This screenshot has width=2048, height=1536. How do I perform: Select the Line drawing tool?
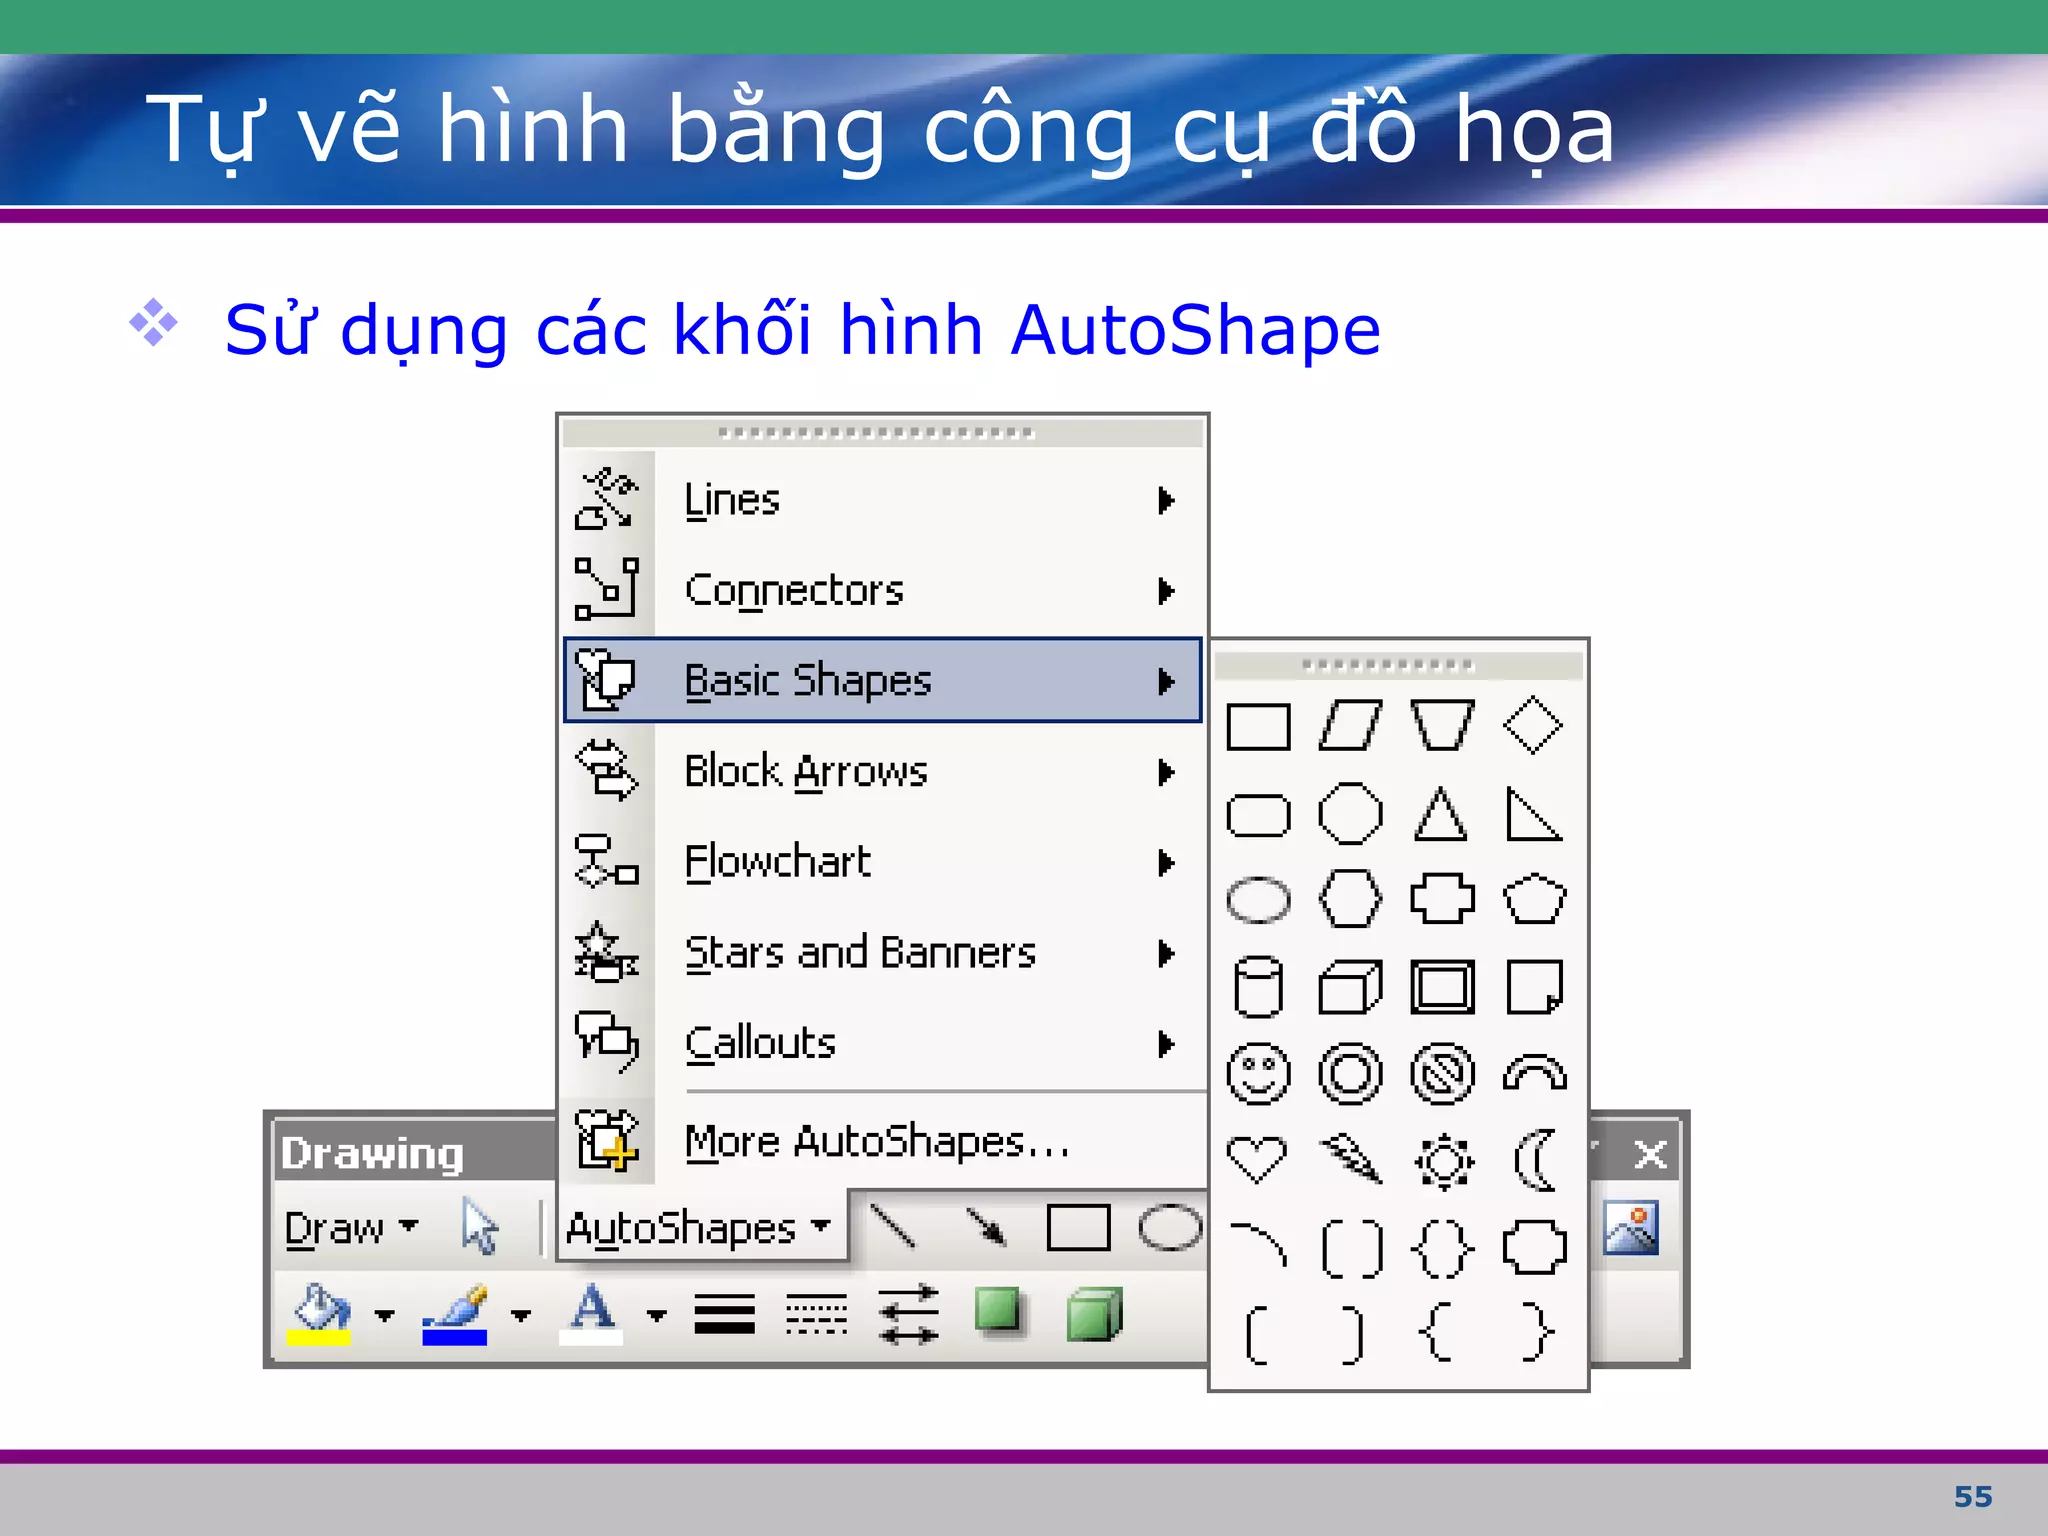point(892,1227)
